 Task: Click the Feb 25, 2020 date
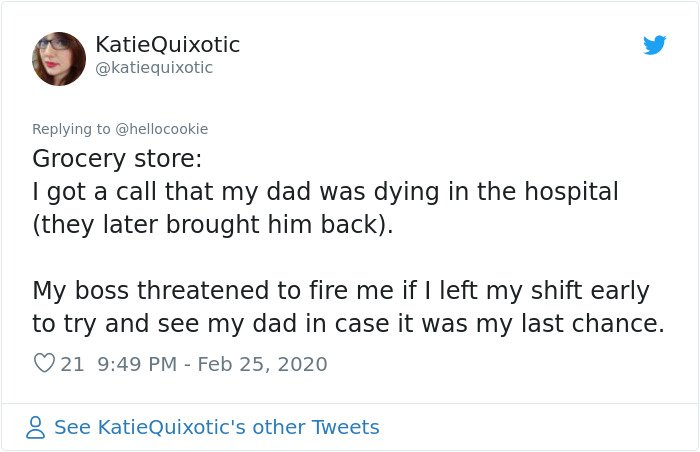click(x=262, y=364)
